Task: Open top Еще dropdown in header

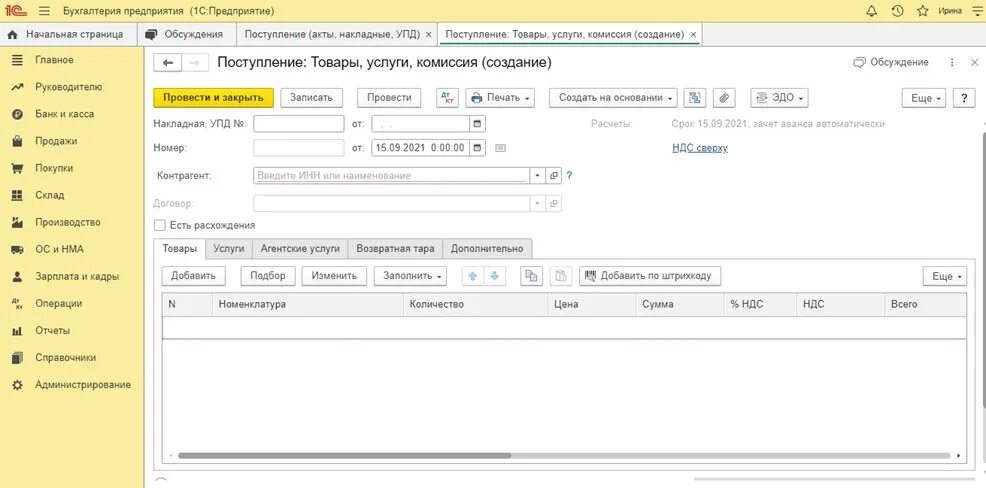Action: (924, 98)
